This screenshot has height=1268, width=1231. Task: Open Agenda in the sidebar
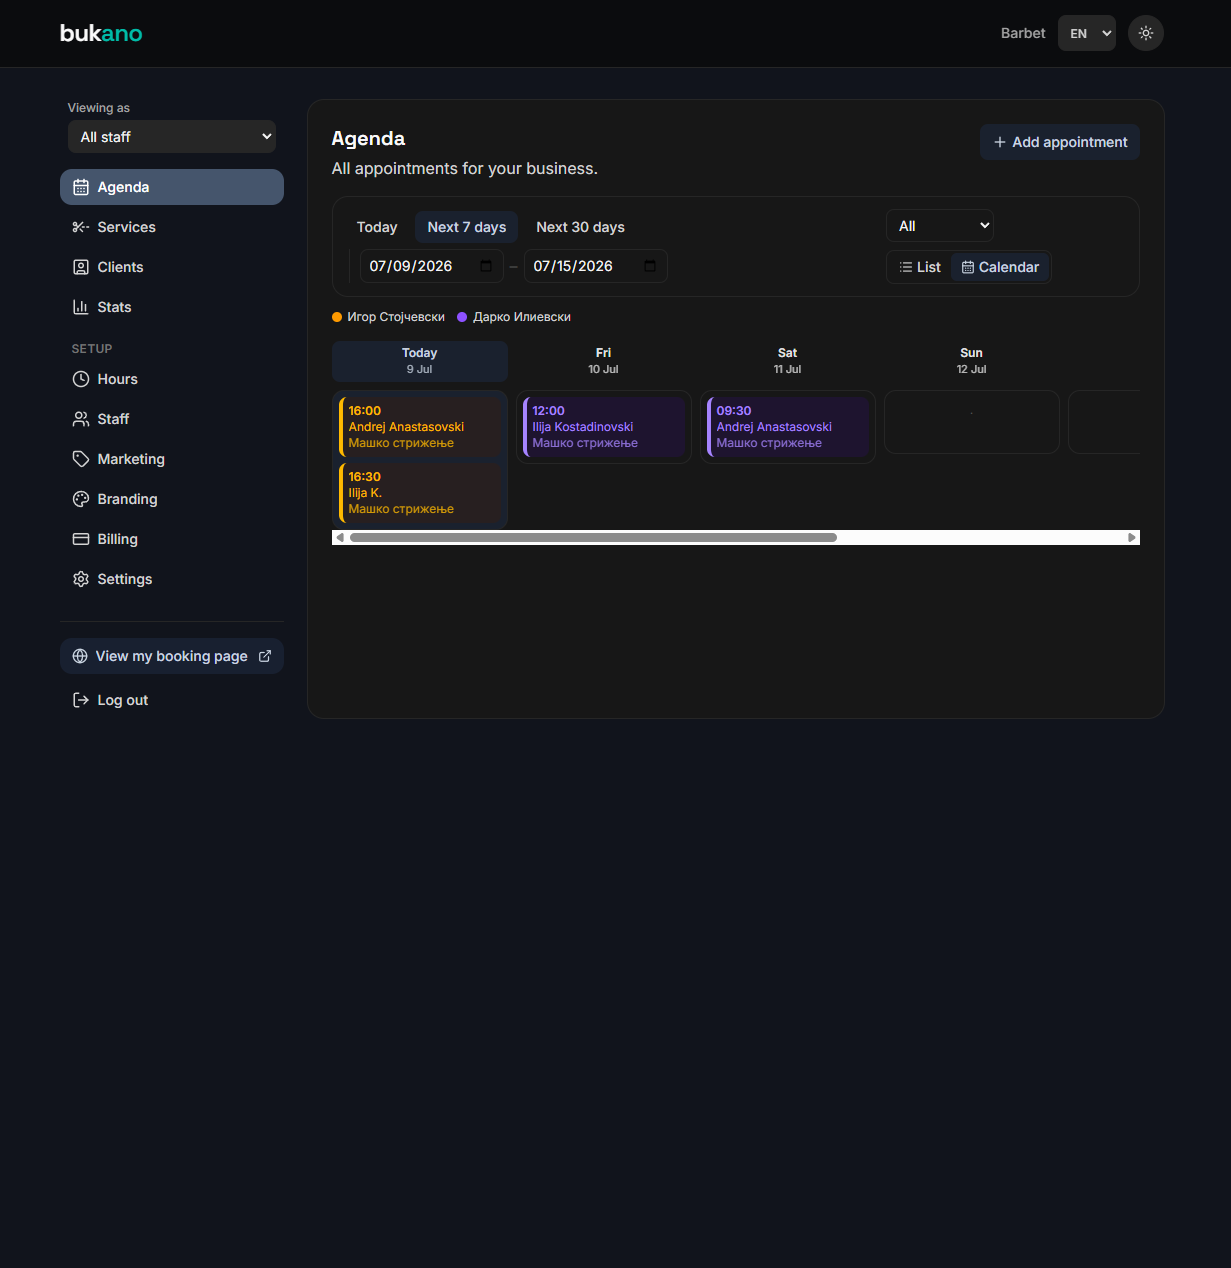click(x=172, y=187)
